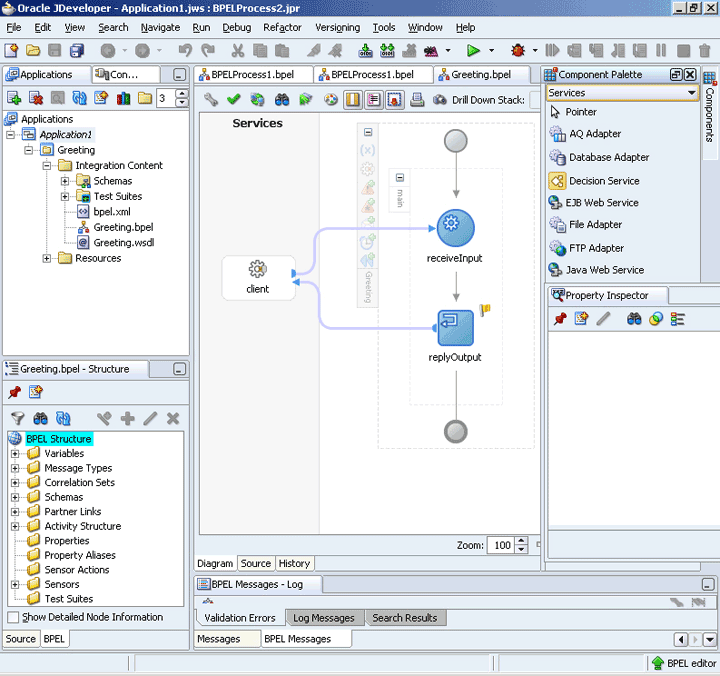This screenshot has height=676, width=720.
Task: Choose the Database Adapter palette item
Action: [x=599, y=157]
